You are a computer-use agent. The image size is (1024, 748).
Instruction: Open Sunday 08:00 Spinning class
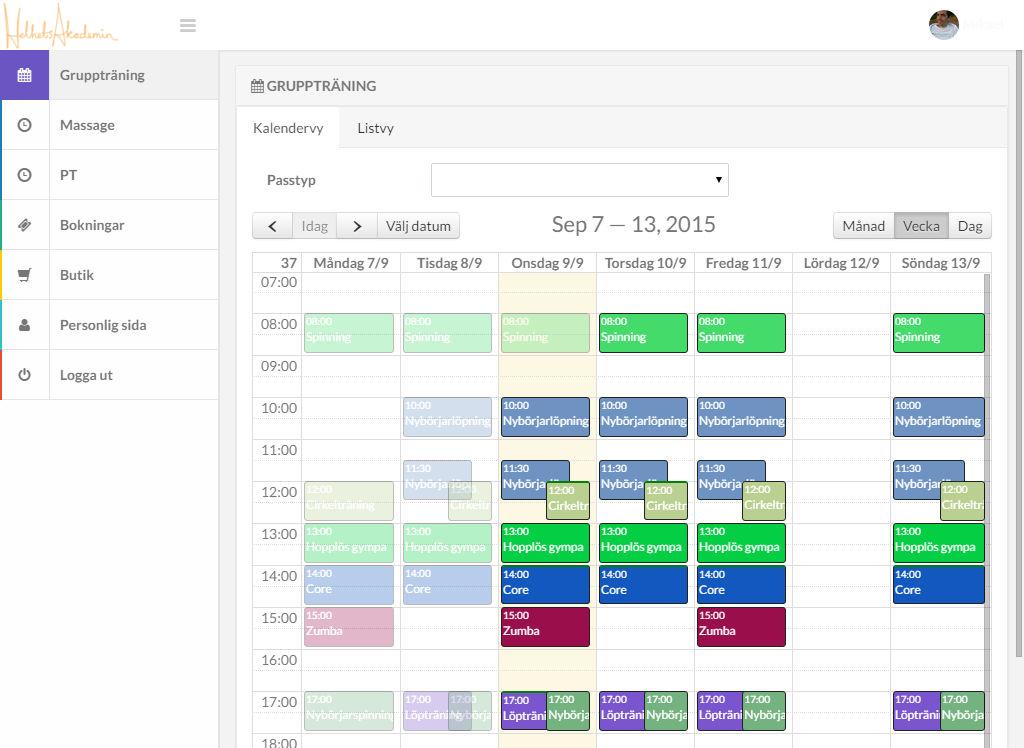click(938, 333)
